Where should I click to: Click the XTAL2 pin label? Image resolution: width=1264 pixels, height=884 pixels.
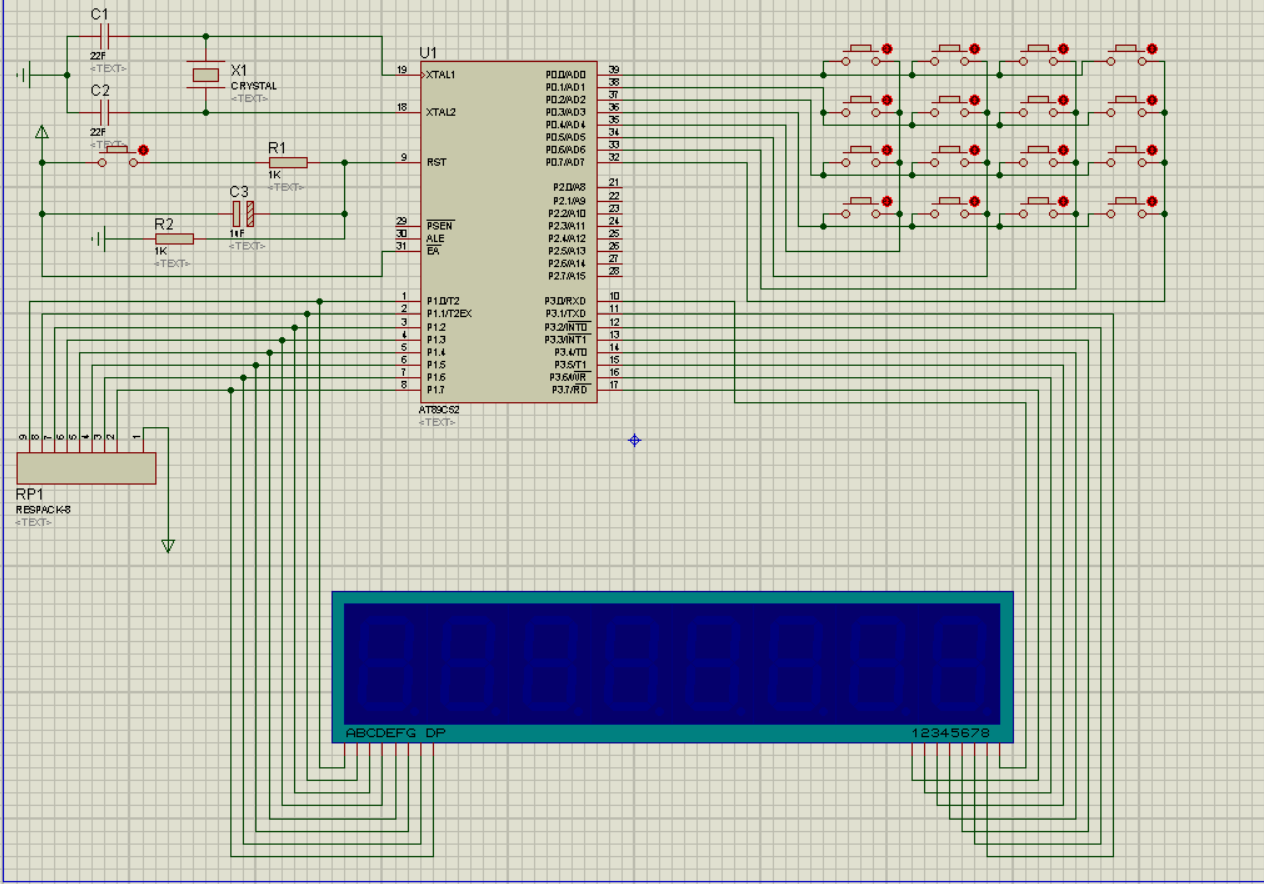441,112
